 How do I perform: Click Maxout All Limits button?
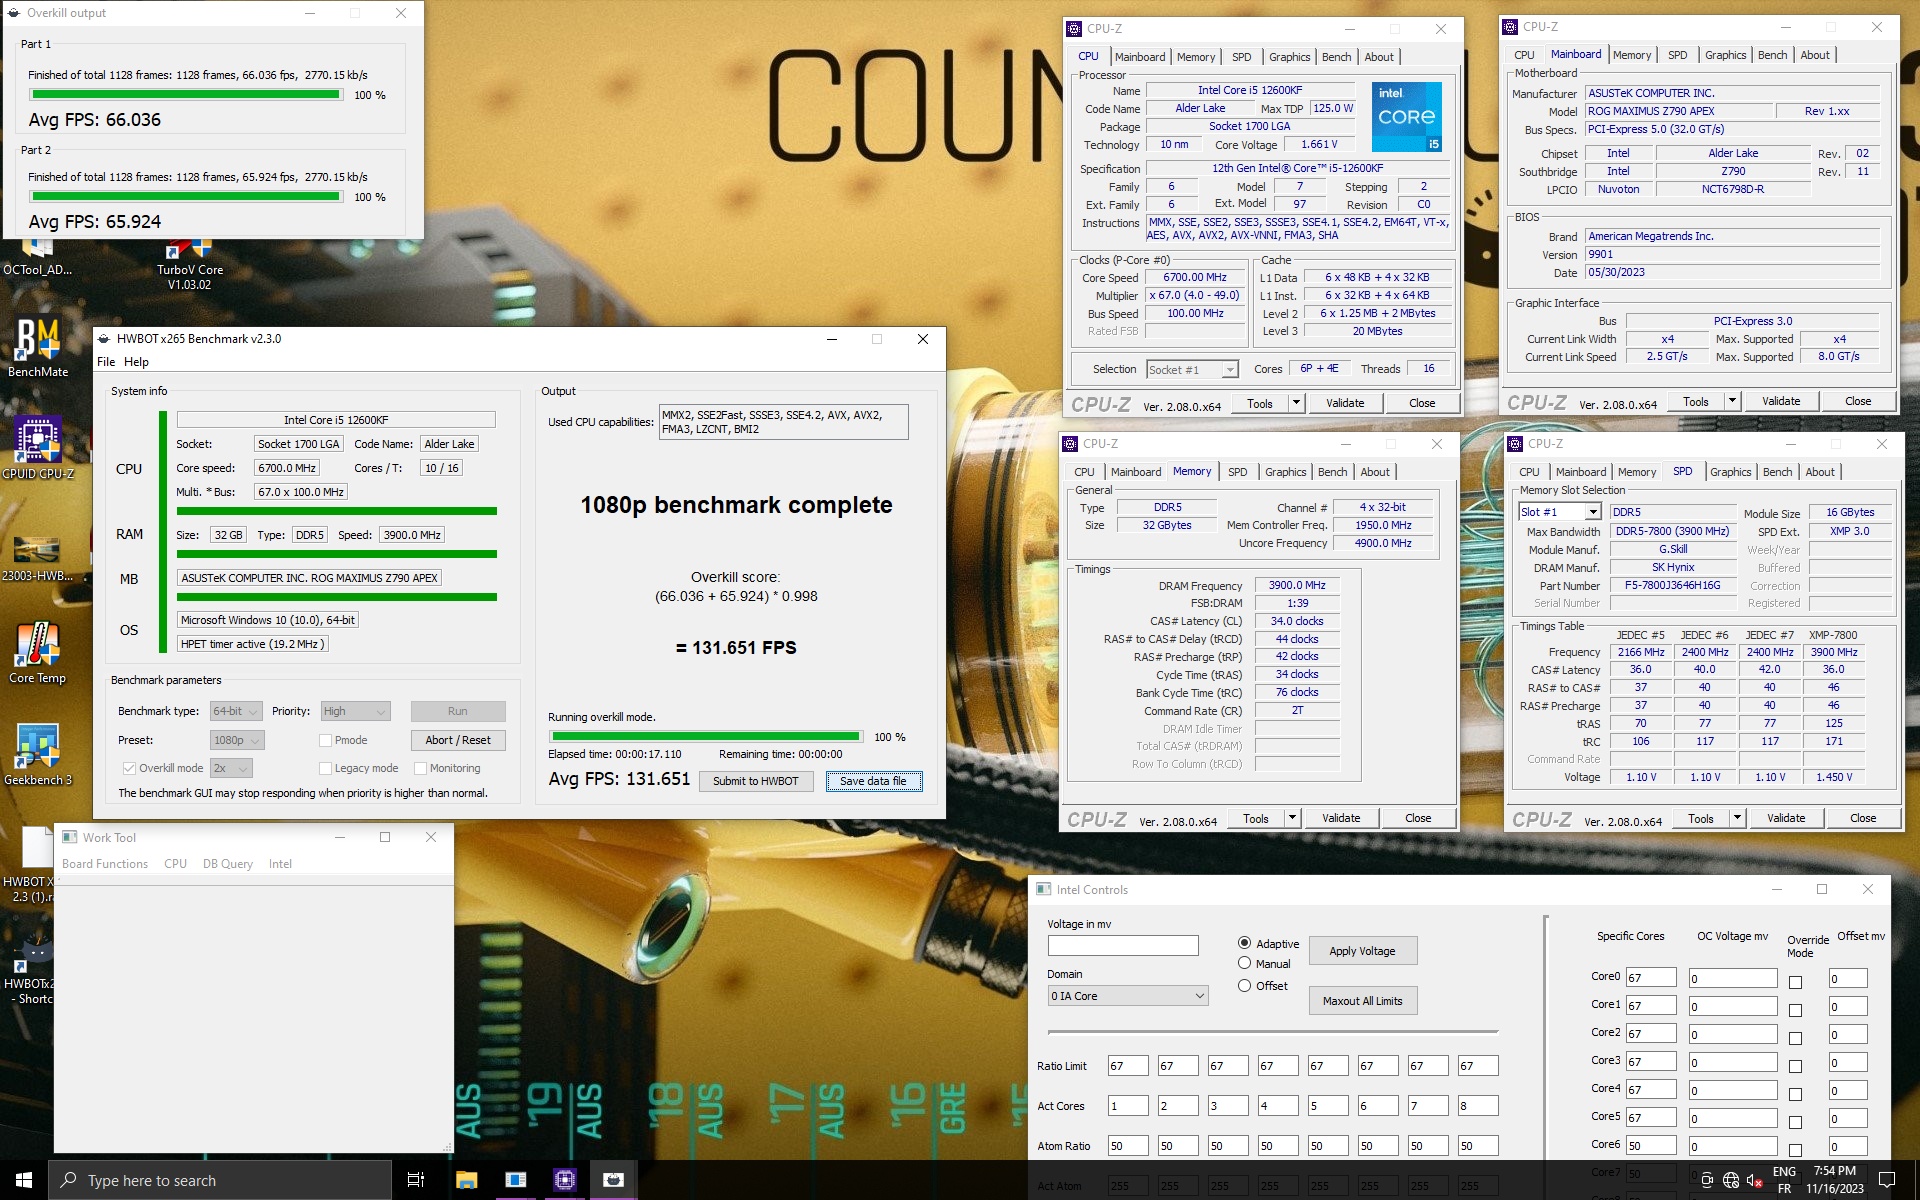click(x=1362, y=1001)
